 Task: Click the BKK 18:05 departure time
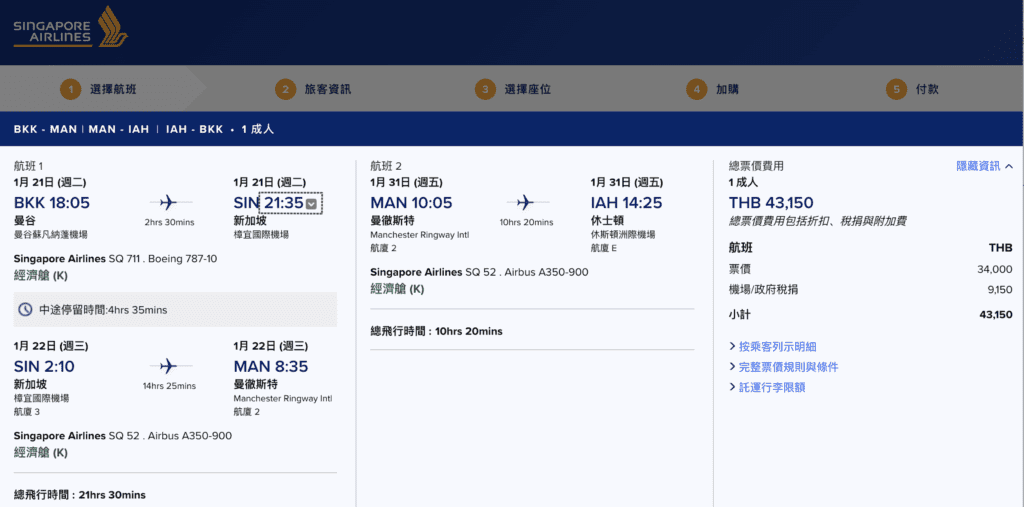[x=52, y=203]
